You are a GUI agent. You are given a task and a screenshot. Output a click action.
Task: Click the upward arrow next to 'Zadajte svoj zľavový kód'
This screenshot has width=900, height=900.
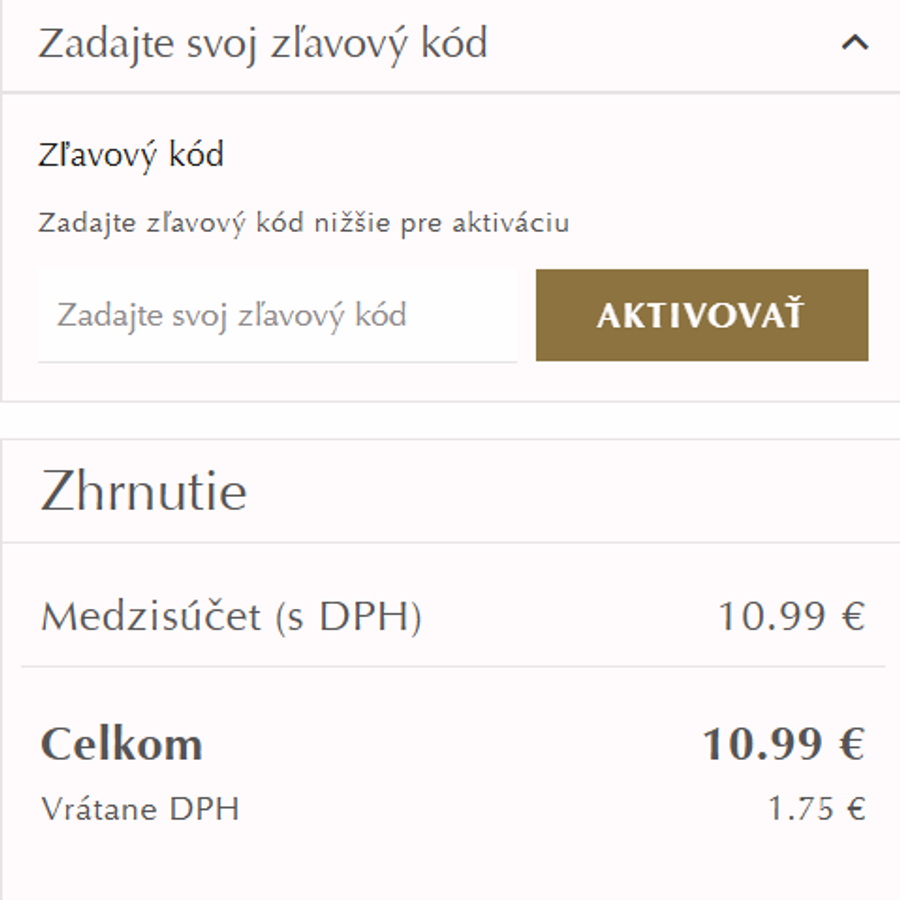point(853,44)
